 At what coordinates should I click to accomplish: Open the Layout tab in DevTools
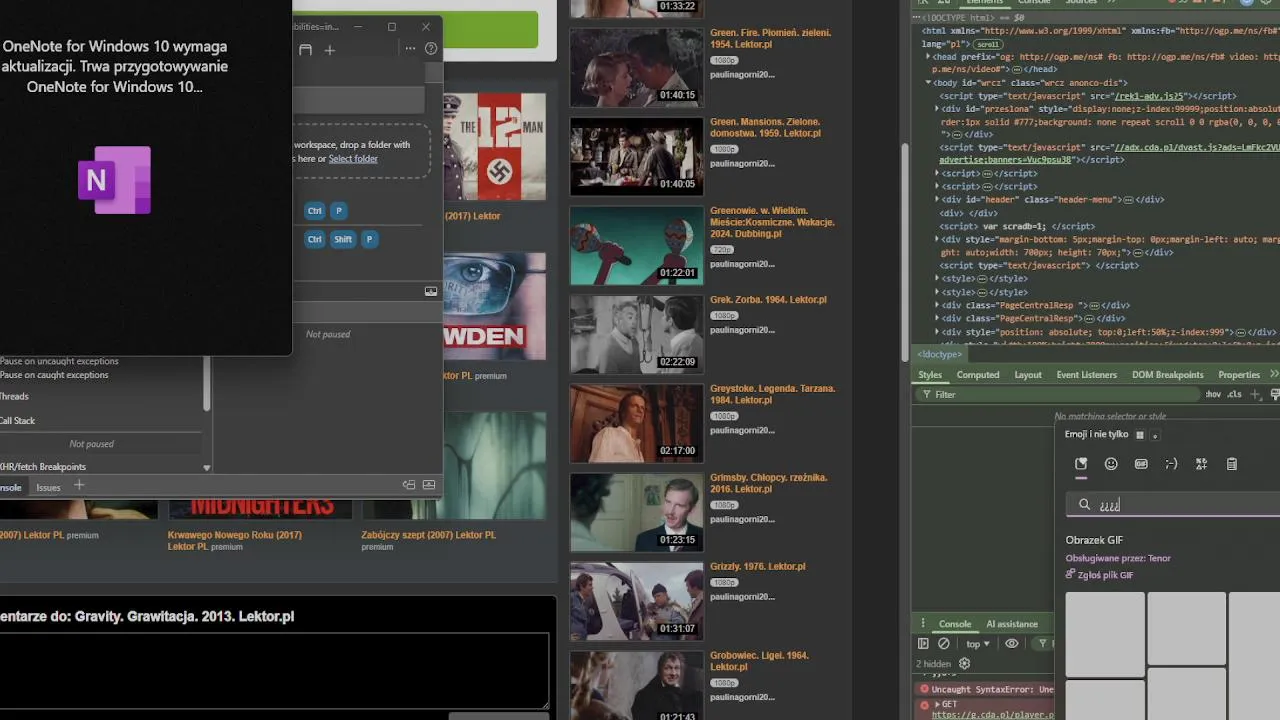[1028, 375]
